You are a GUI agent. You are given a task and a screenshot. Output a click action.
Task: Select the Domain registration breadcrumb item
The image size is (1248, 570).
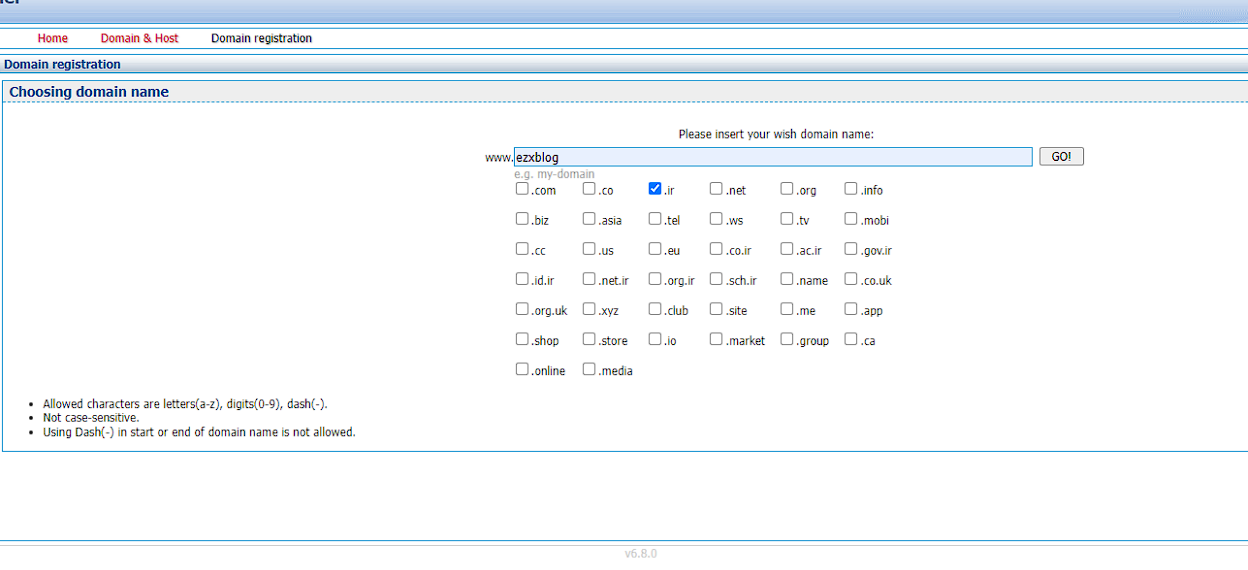coord(261,38)
